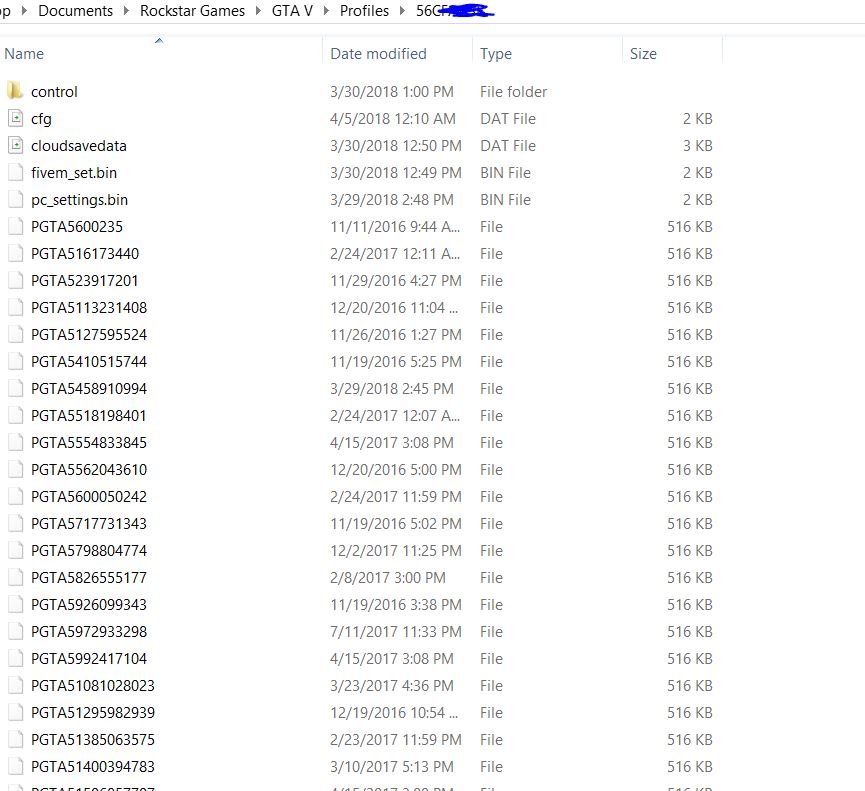Screen dimensions: 865x791
Task: Sort files by Date modified column
Action: [378, 54]
